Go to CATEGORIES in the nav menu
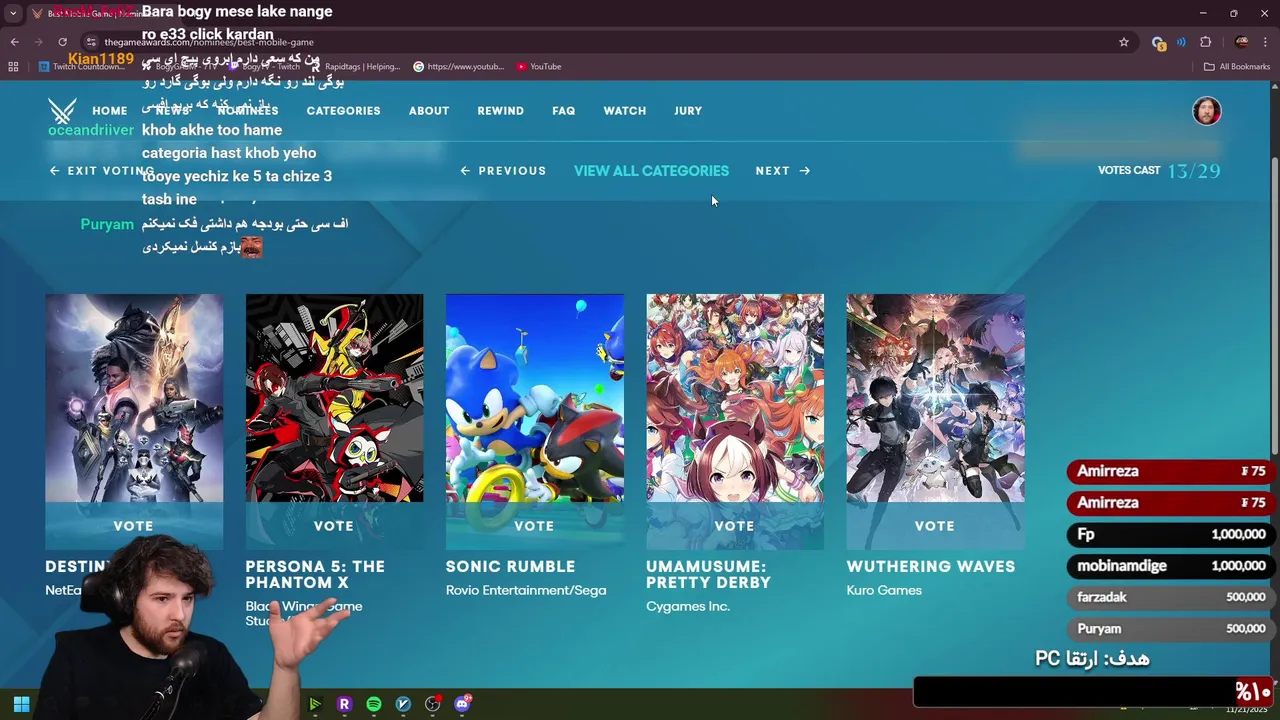Image resolution: width=1280 pixels, height=720 pixels. 343,111
